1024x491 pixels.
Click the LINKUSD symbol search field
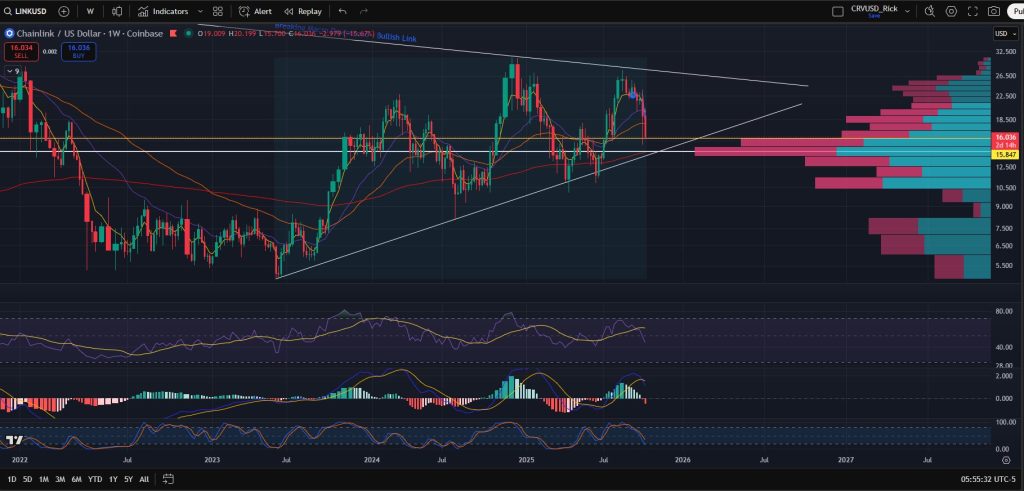coord(27,11)
